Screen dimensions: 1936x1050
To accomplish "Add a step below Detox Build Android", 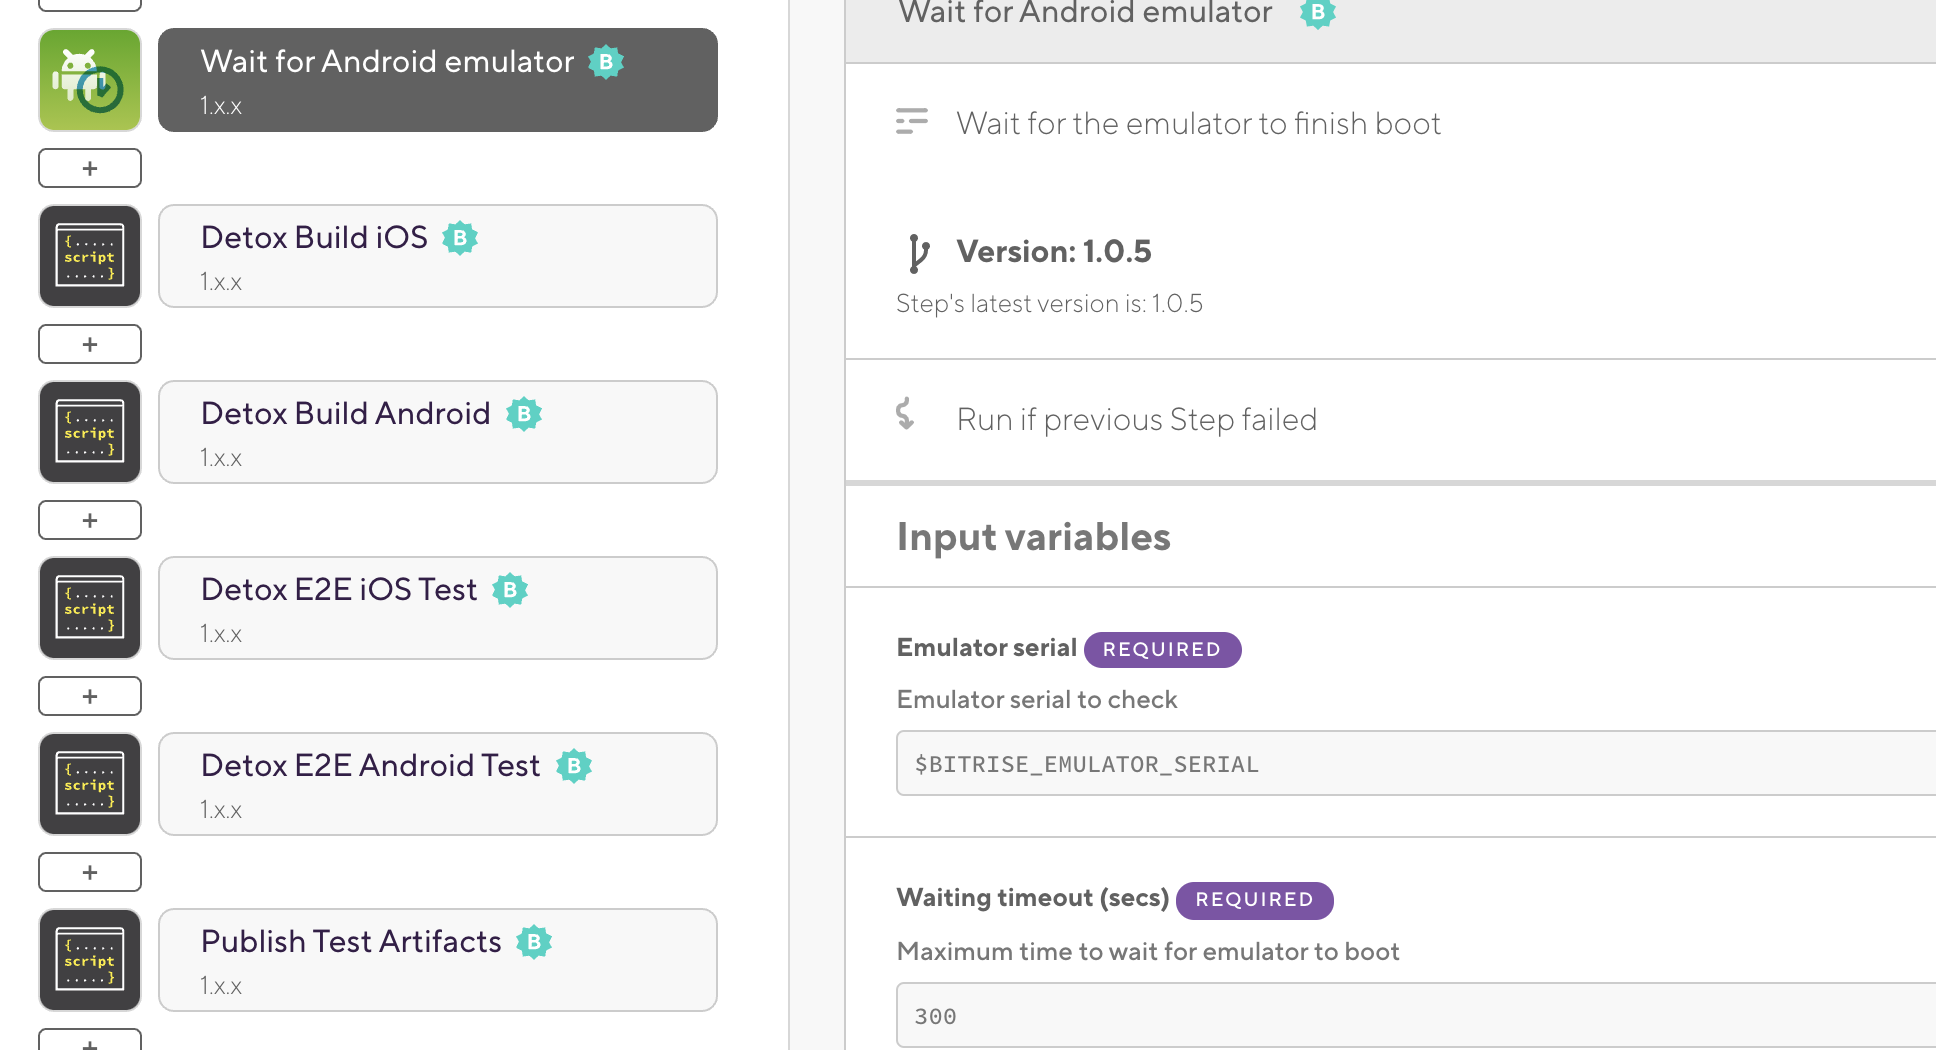I will pyautogui.click(x=90, y=520).
